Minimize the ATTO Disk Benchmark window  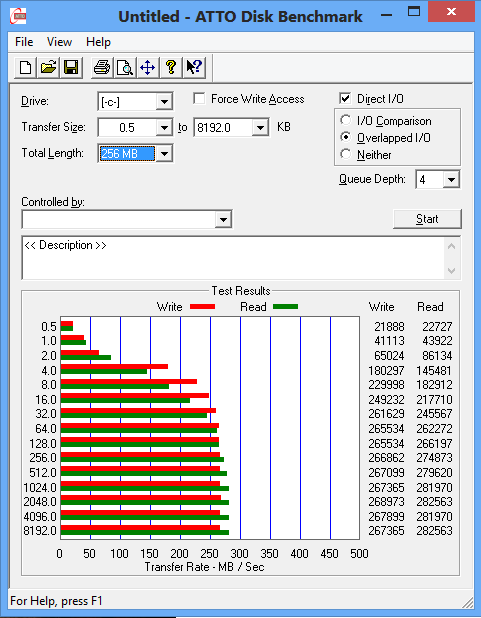point(387,13)
